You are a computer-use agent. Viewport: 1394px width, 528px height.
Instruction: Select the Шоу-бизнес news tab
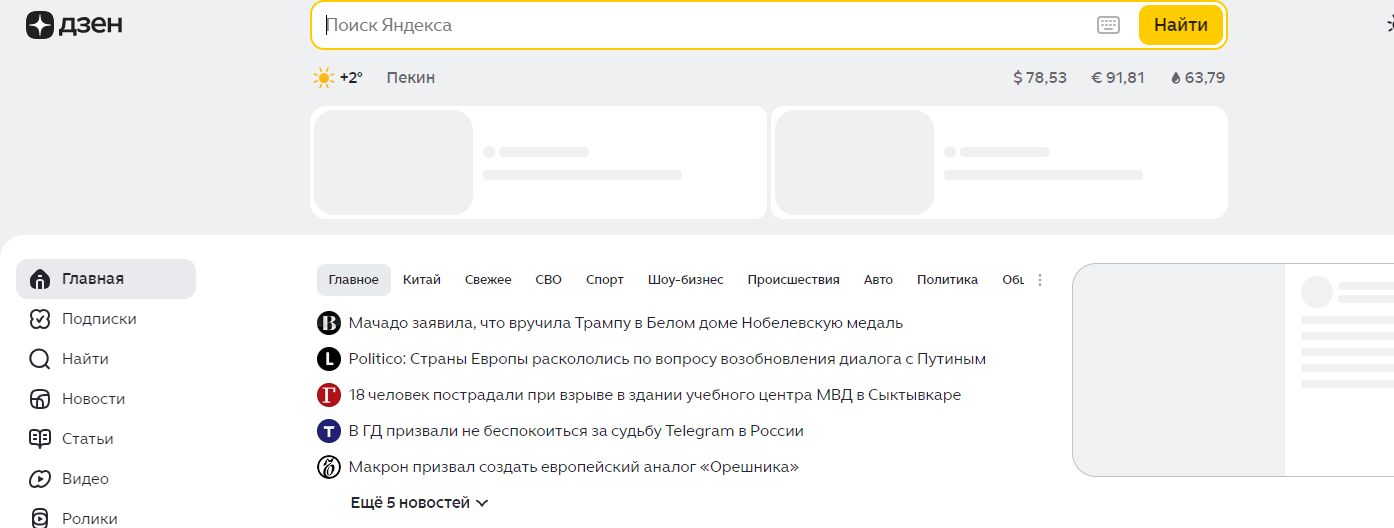click(685, 280)
